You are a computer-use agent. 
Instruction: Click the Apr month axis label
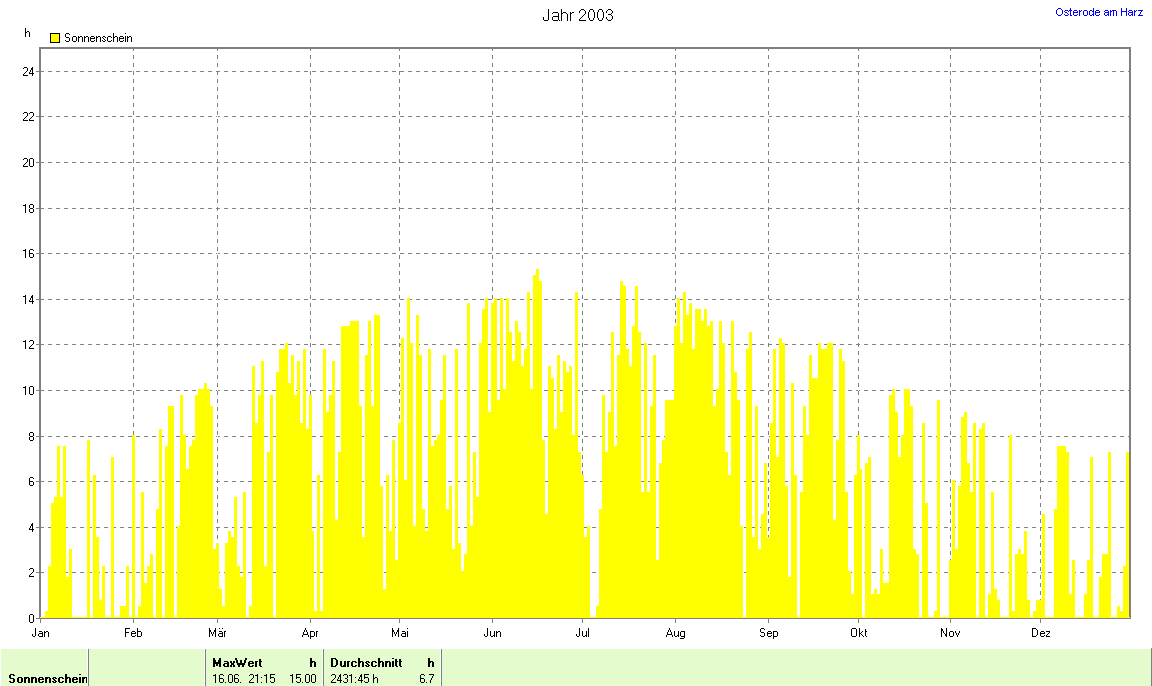coord(309,633)
